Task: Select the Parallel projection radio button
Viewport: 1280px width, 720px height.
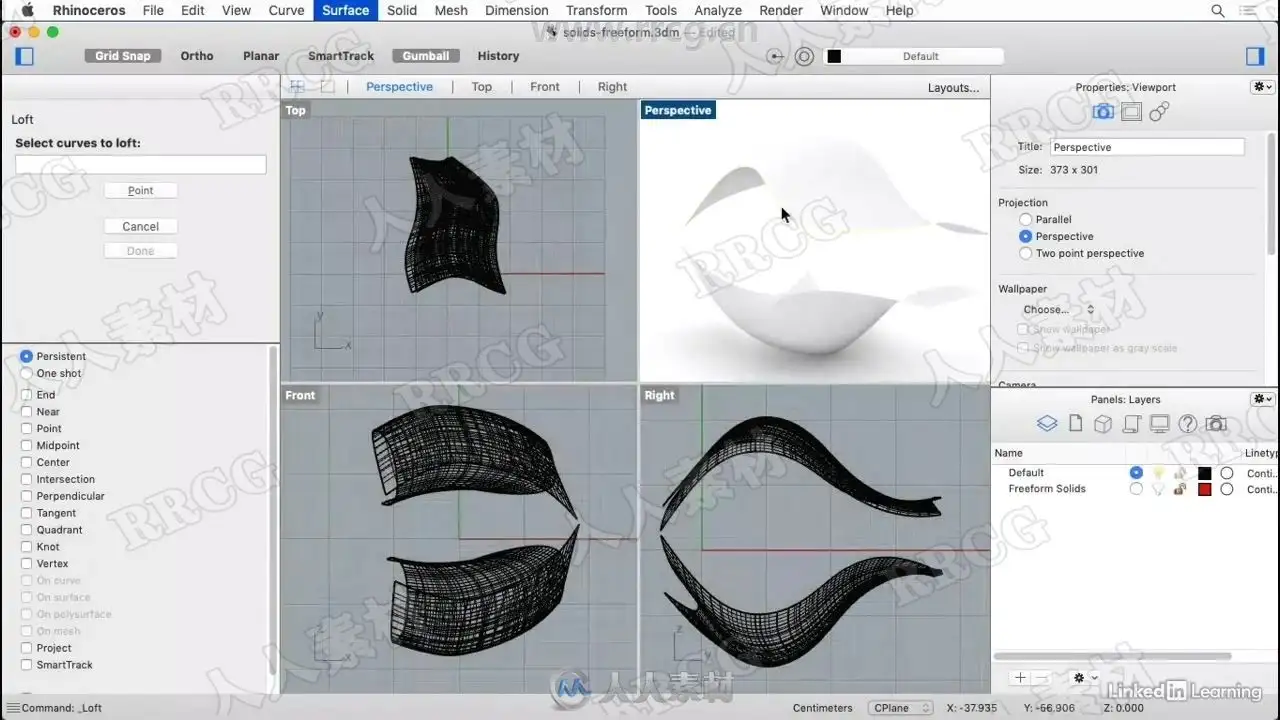Action: [x=1025, y=219]
